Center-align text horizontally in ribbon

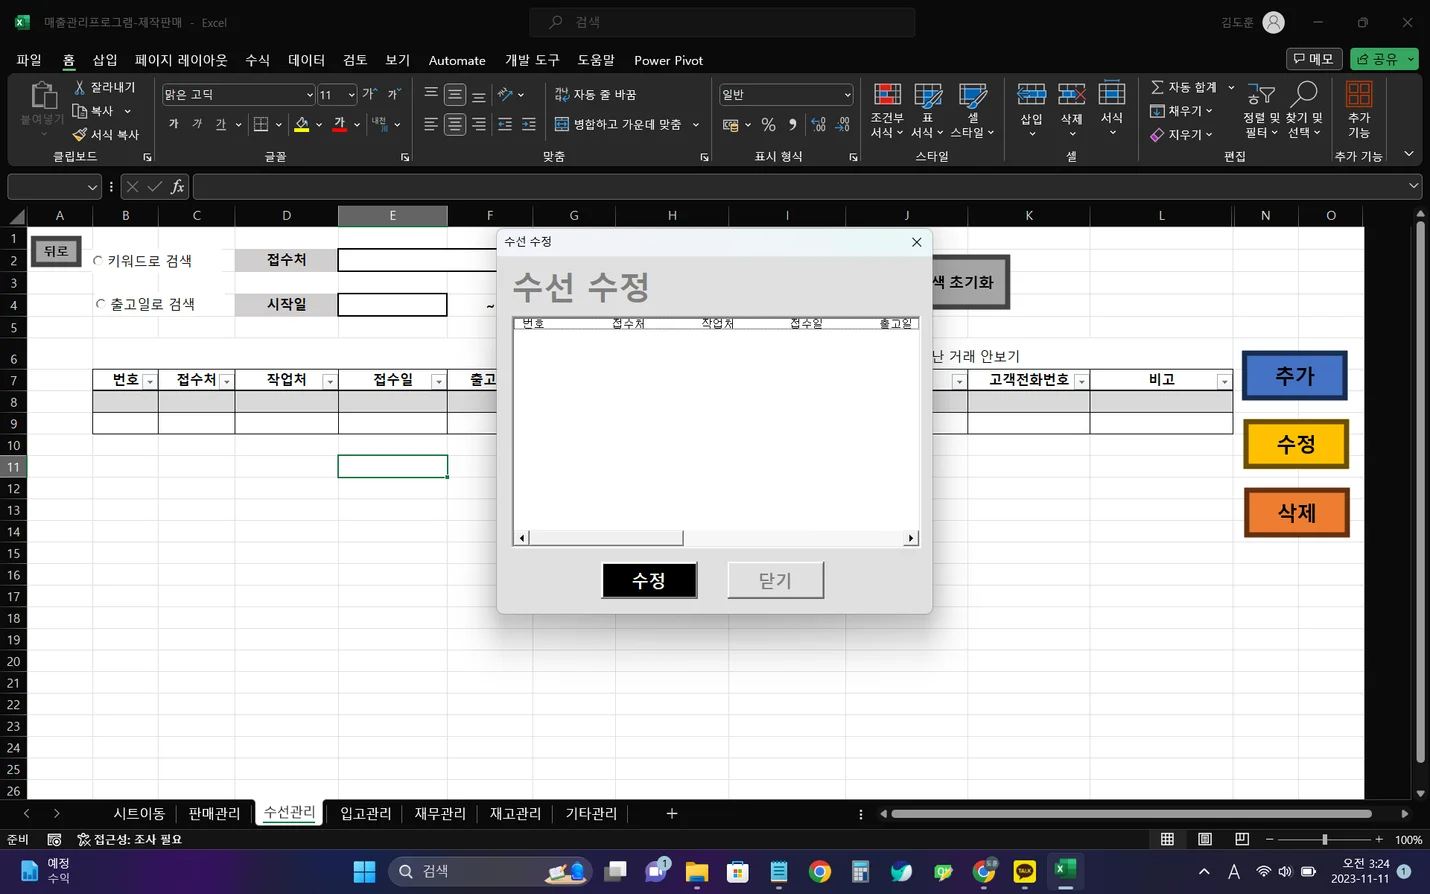point(455,124)
